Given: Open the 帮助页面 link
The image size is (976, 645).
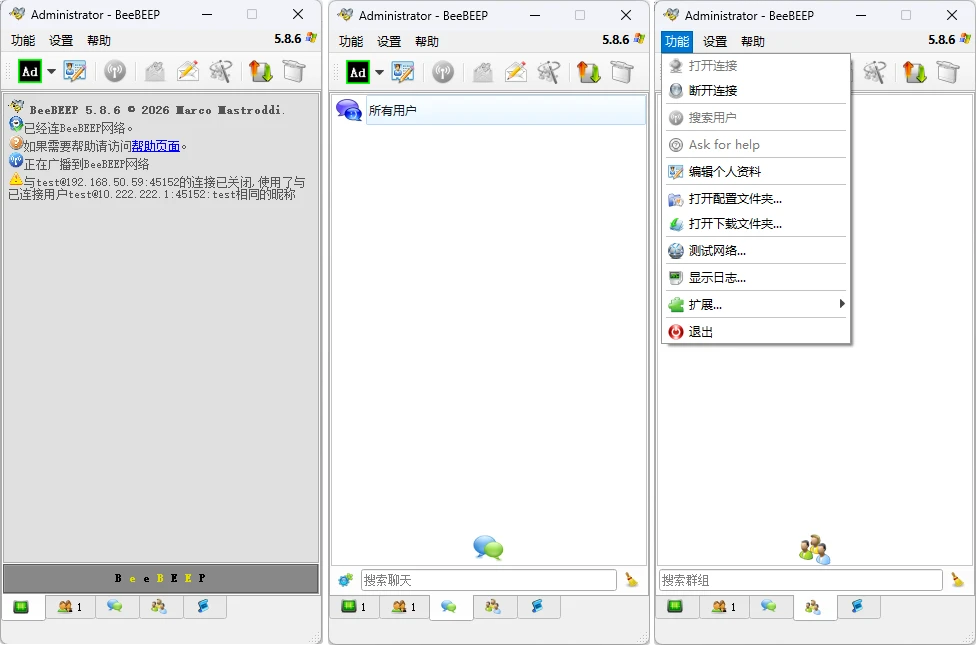Looking at the screenshot, I should point(156,146).
